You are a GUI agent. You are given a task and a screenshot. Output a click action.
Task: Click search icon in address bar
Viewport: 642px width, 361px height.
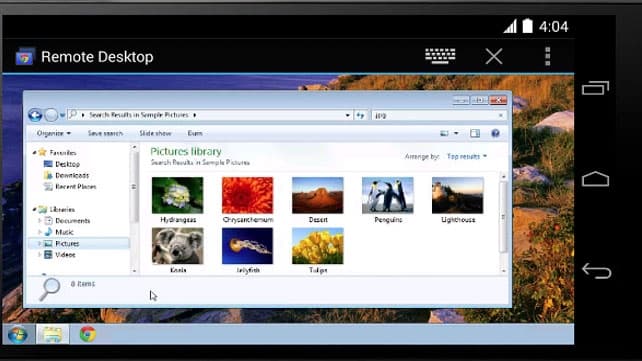tap(73, 115)
